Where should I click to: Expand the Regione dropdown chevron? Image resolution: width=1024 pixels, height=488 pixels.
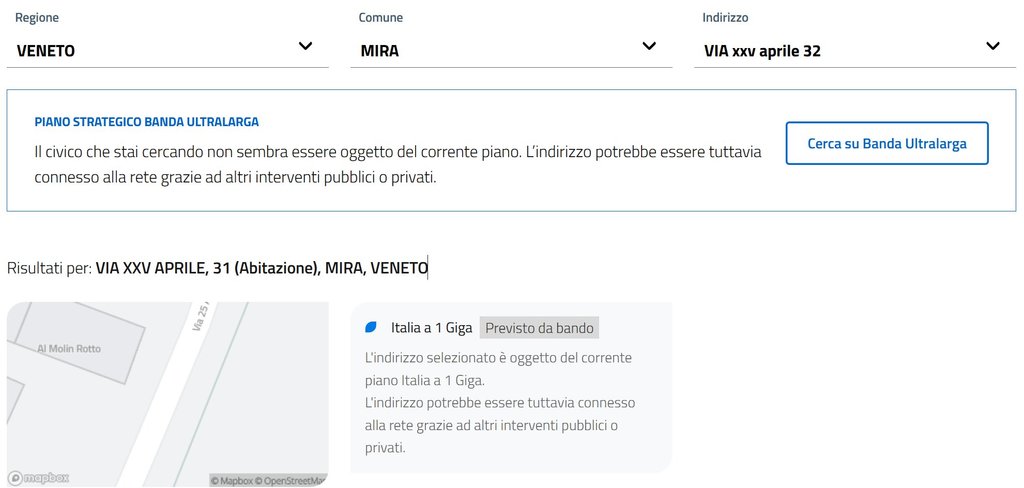coord(306,46)
